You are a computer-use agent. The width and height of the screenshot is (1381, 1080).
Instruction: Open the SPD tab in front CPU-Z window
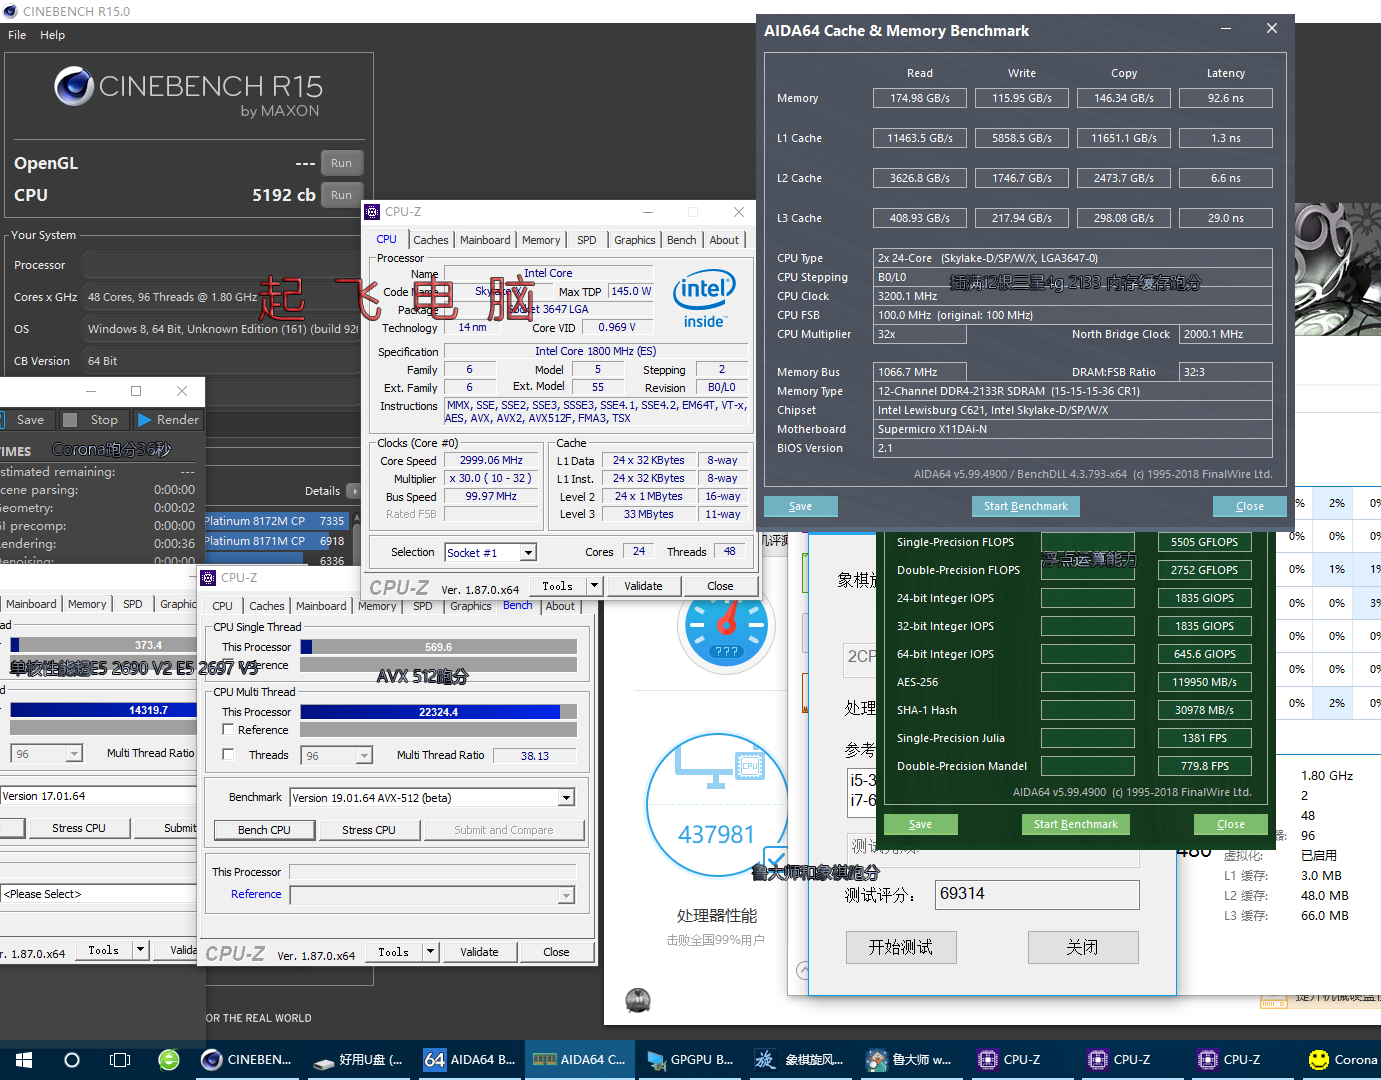pyautogui.click(x=587, y=240)
